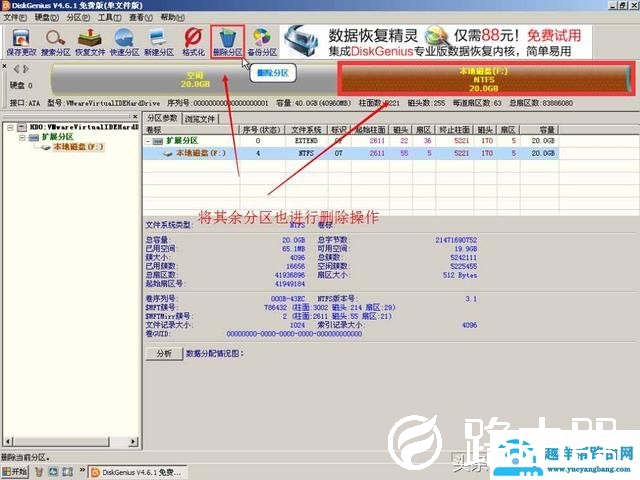Collapse 扩展分区 row in the partition table

click(x=148, y=141)
